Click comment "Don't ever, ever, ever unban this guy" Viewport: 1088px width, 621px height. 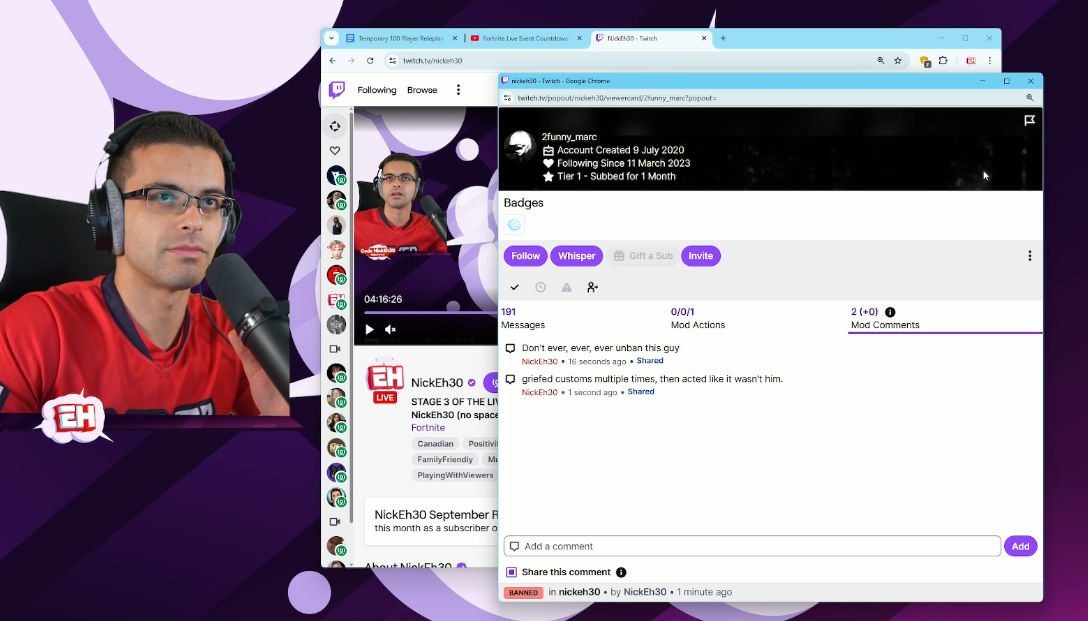600,348
